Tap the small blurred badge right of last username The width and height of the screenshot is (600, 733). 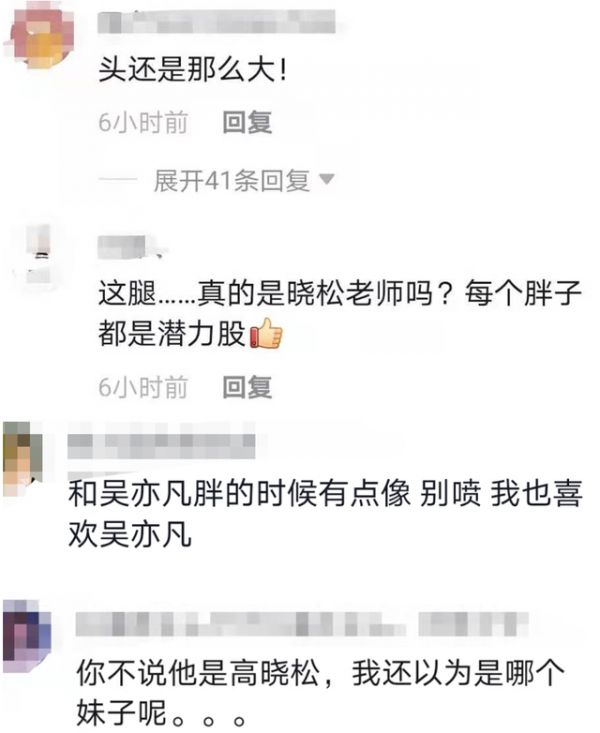tap(473, 624)
